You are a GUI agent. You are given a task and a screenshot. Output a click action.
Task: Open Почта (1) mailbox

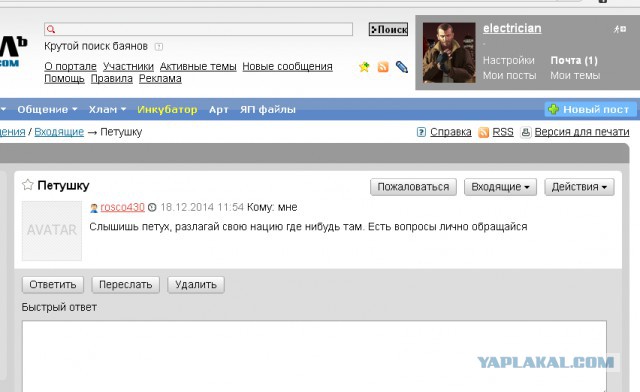pyautogui.click(x=574, y=60)
